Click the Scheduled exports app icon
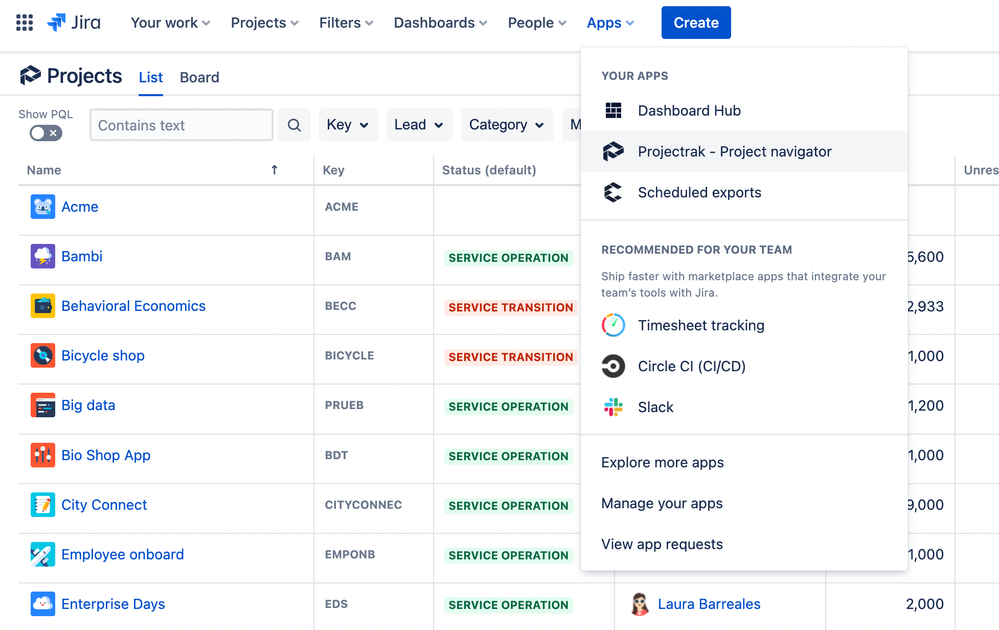The width and height of the screenshot is (999, 630). click(613, 192)
